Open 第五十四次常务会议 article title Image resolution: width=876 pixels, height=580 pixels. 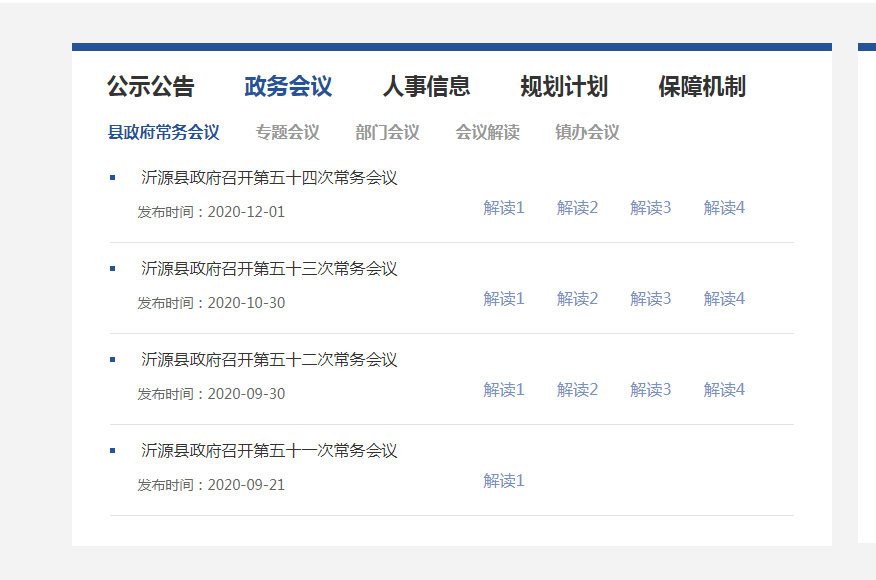(269, 178)
